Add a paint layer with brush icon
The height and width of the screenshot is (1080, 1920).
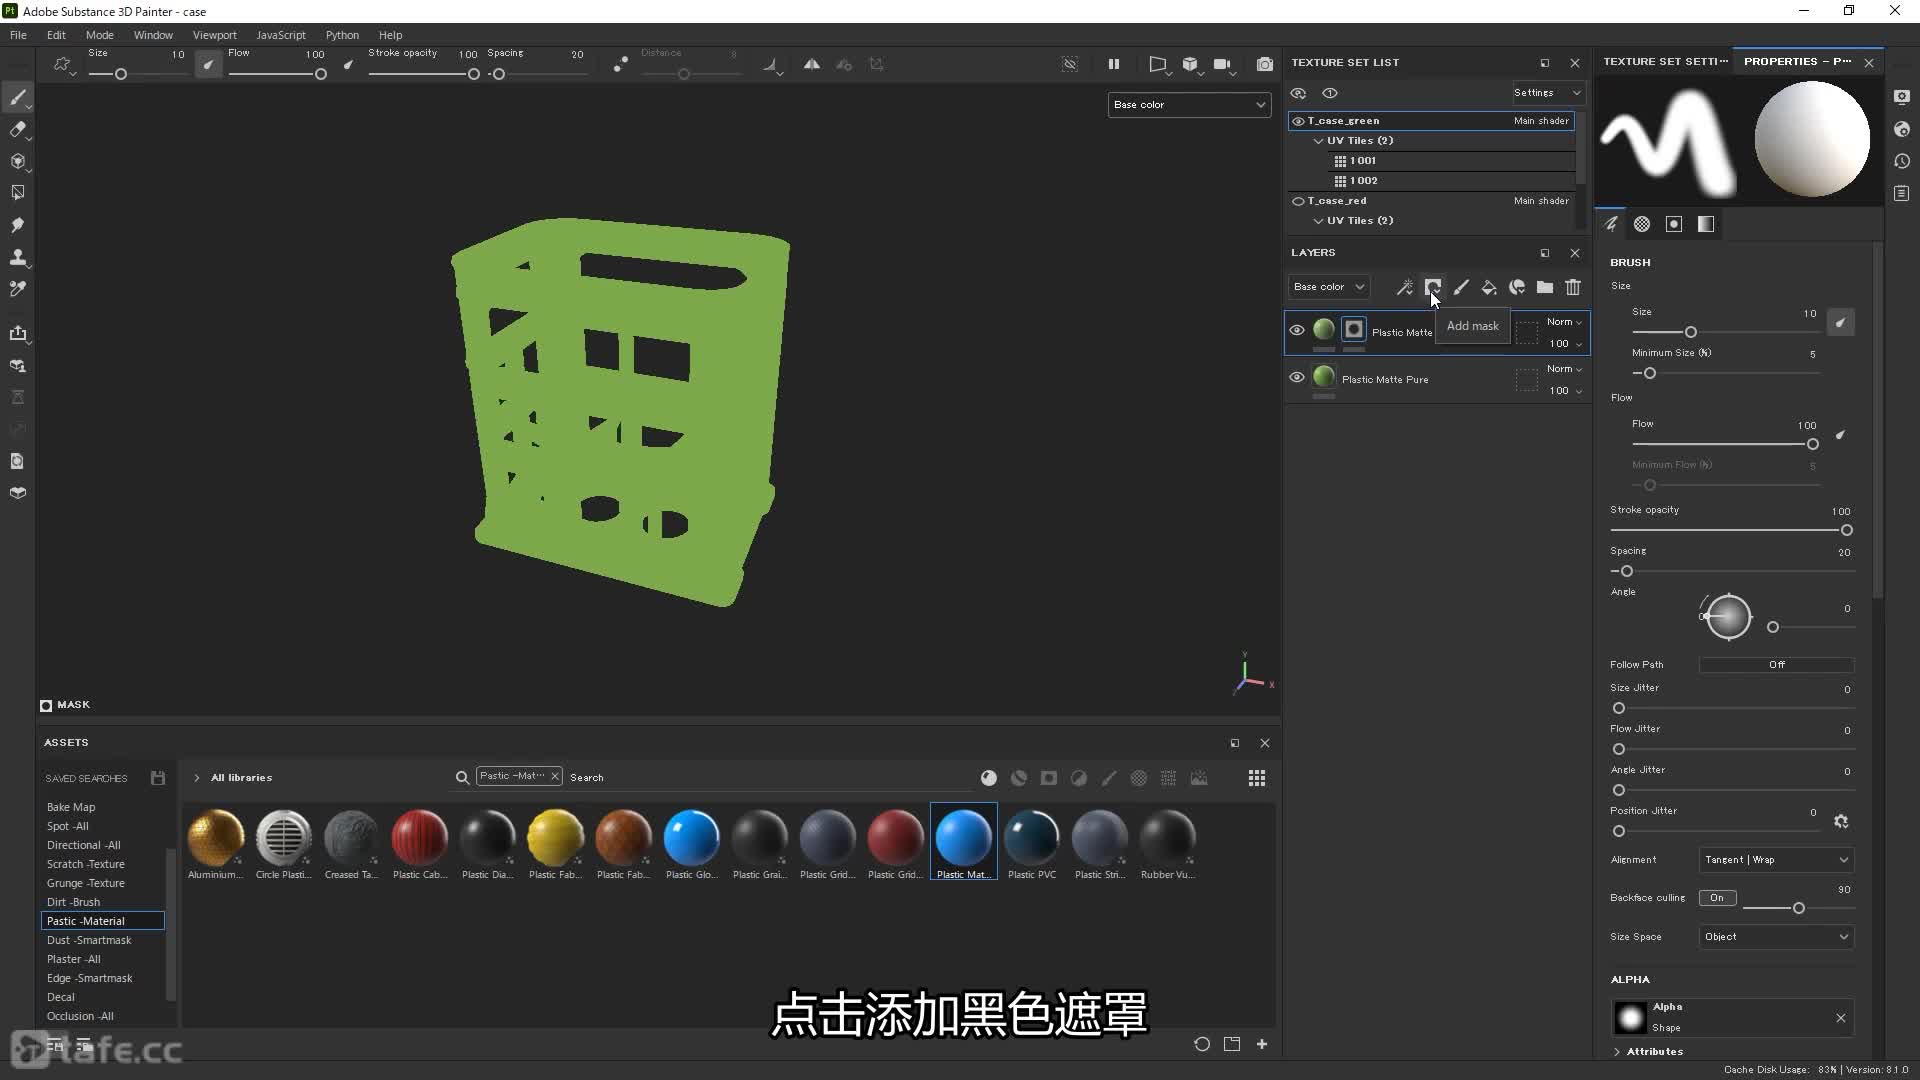pyautogui.click(x=1461, y=287)
